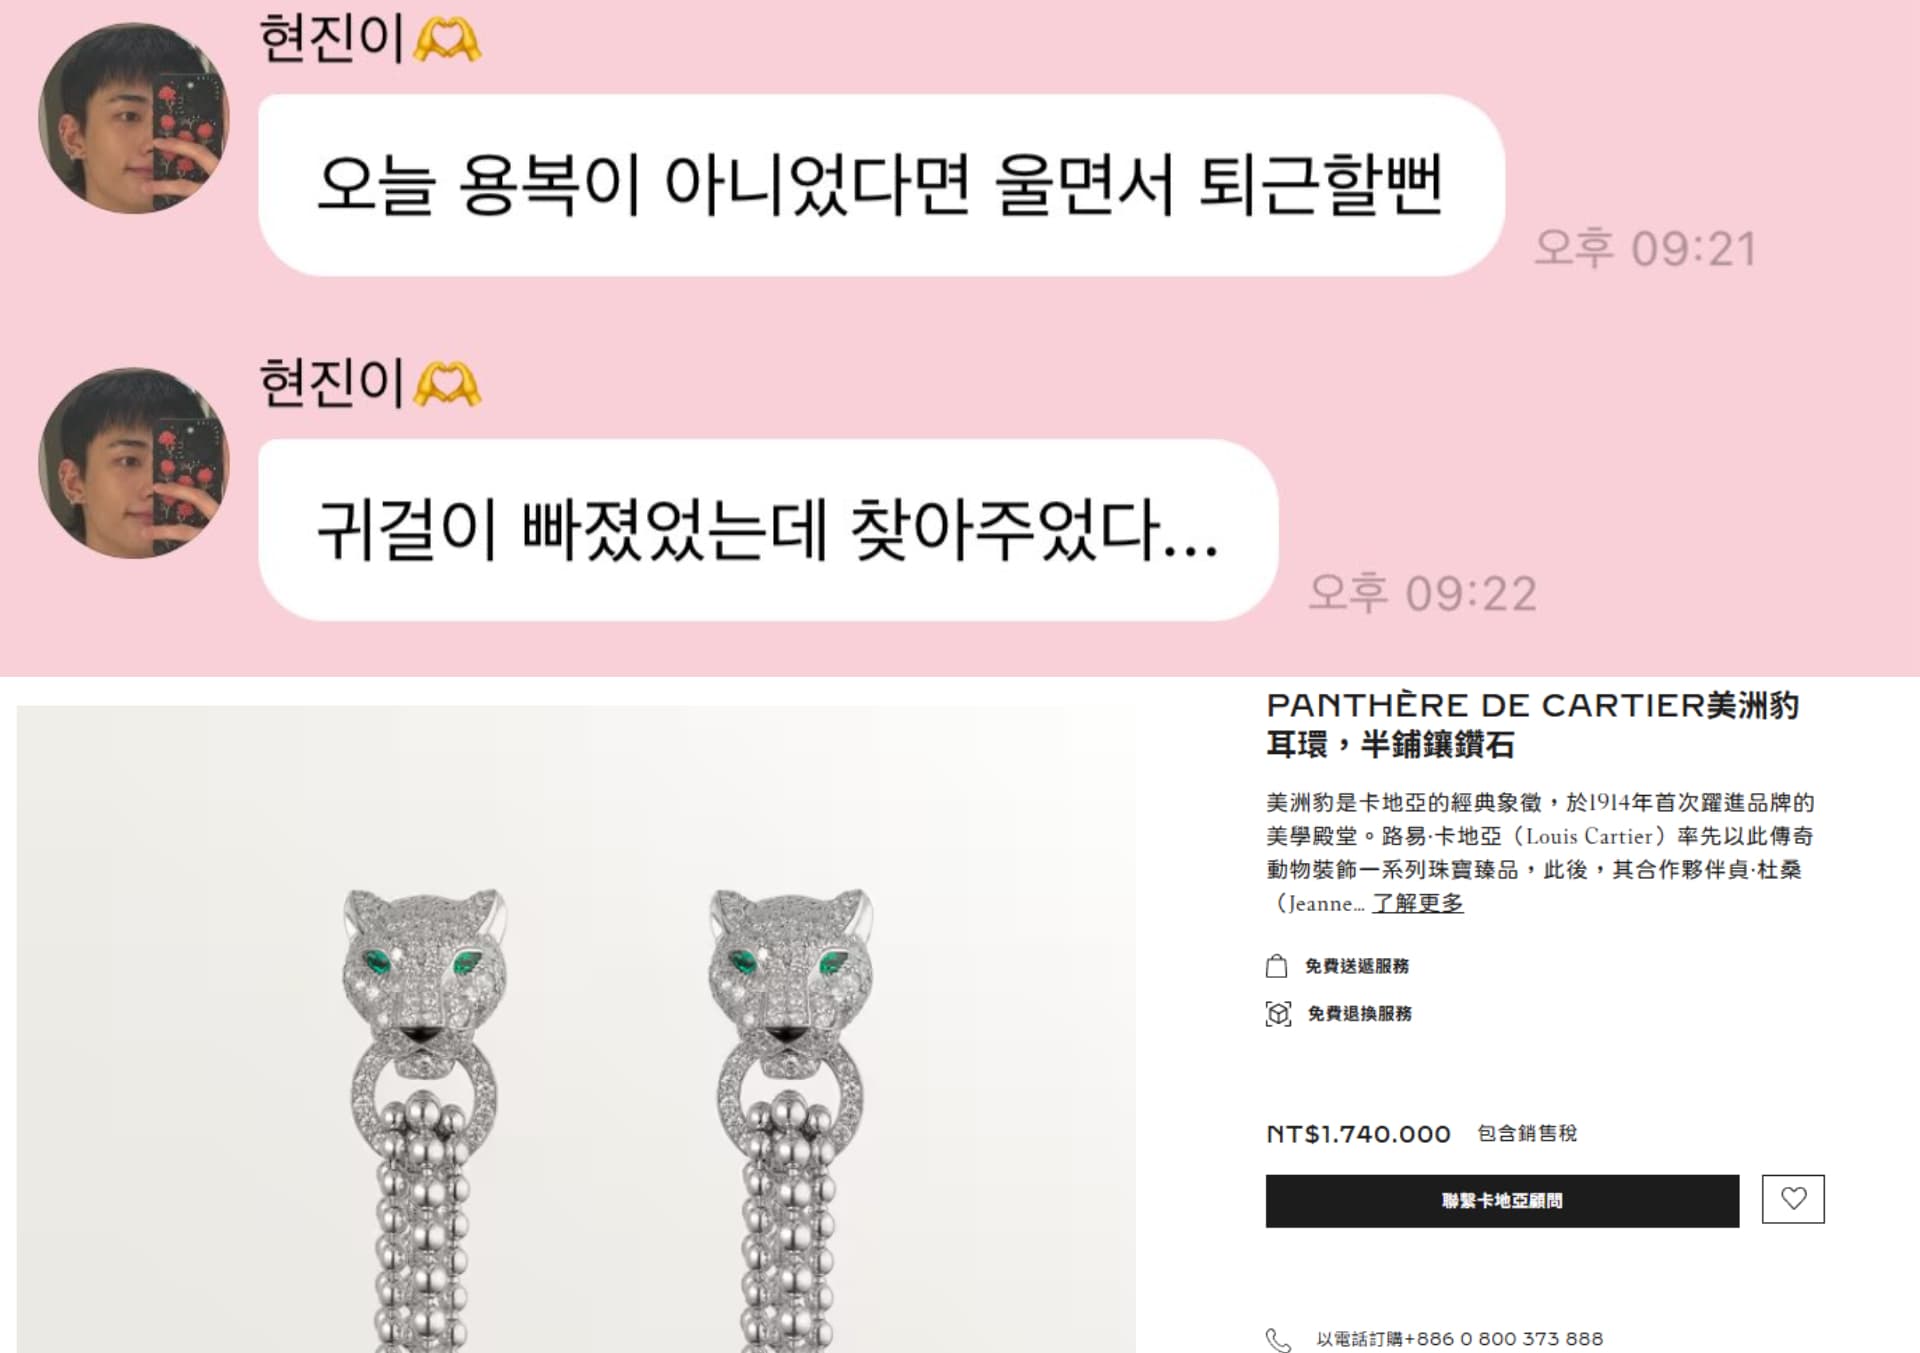Screen dimensions: 1920x1353
Task: Click the NT$1.740.000 price label
Action: (x=1358, y=1134)
